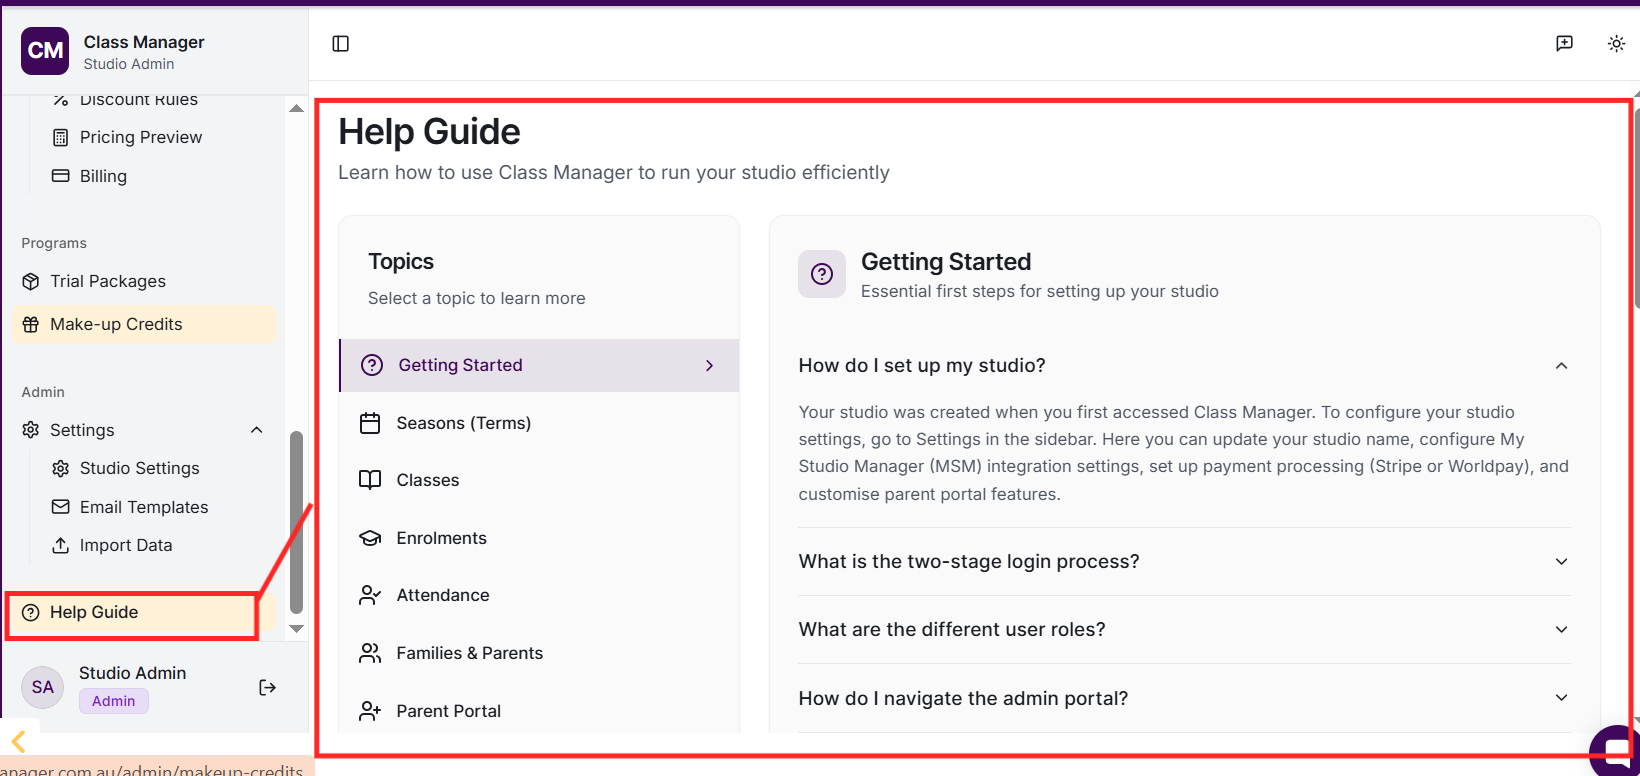Click the 'Studio Admin' user name
Screen dimensions: 1640x776
click(133, 673)
